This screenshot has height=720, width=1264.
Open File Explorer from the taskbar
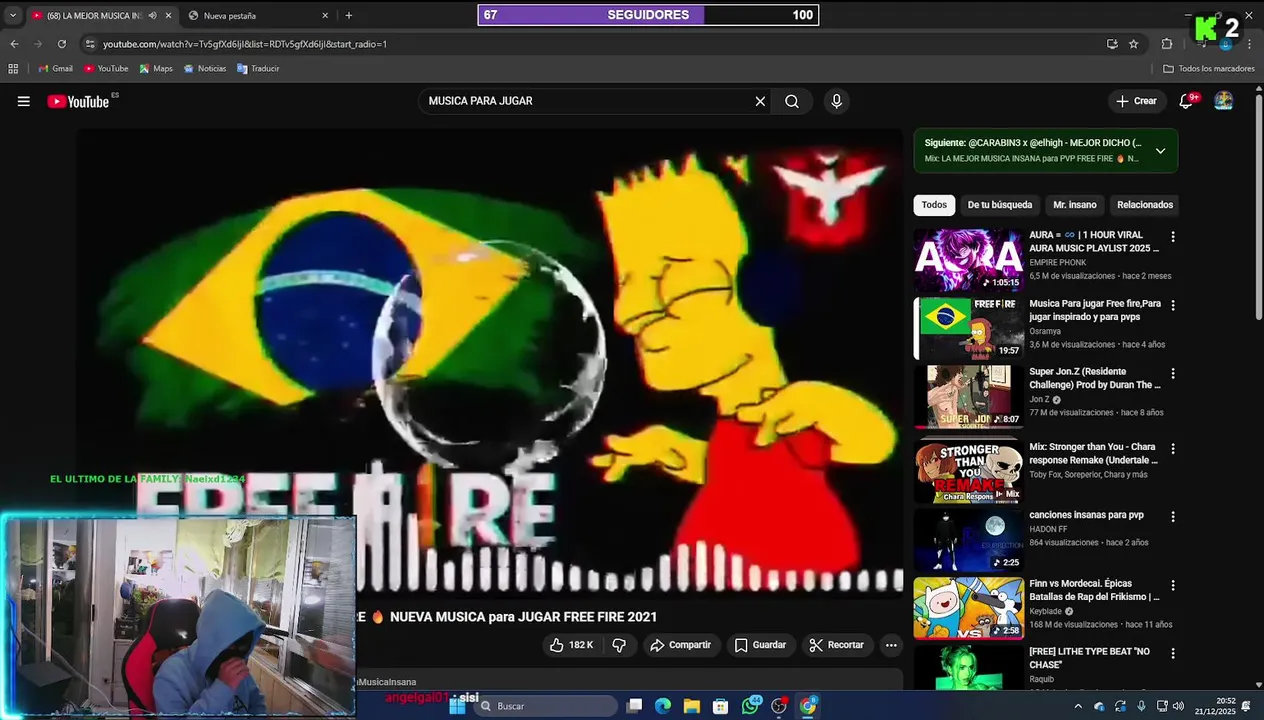pyautogui.click(x=692, y=706)
